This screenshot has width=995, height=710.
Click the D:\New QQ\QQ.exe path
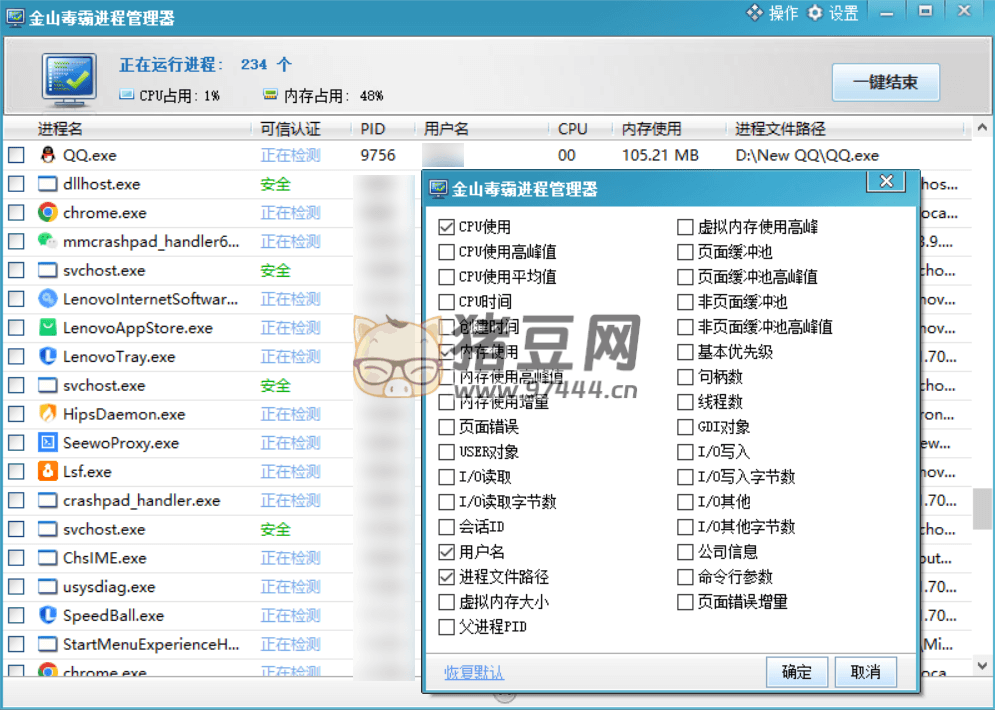[807, 155]
